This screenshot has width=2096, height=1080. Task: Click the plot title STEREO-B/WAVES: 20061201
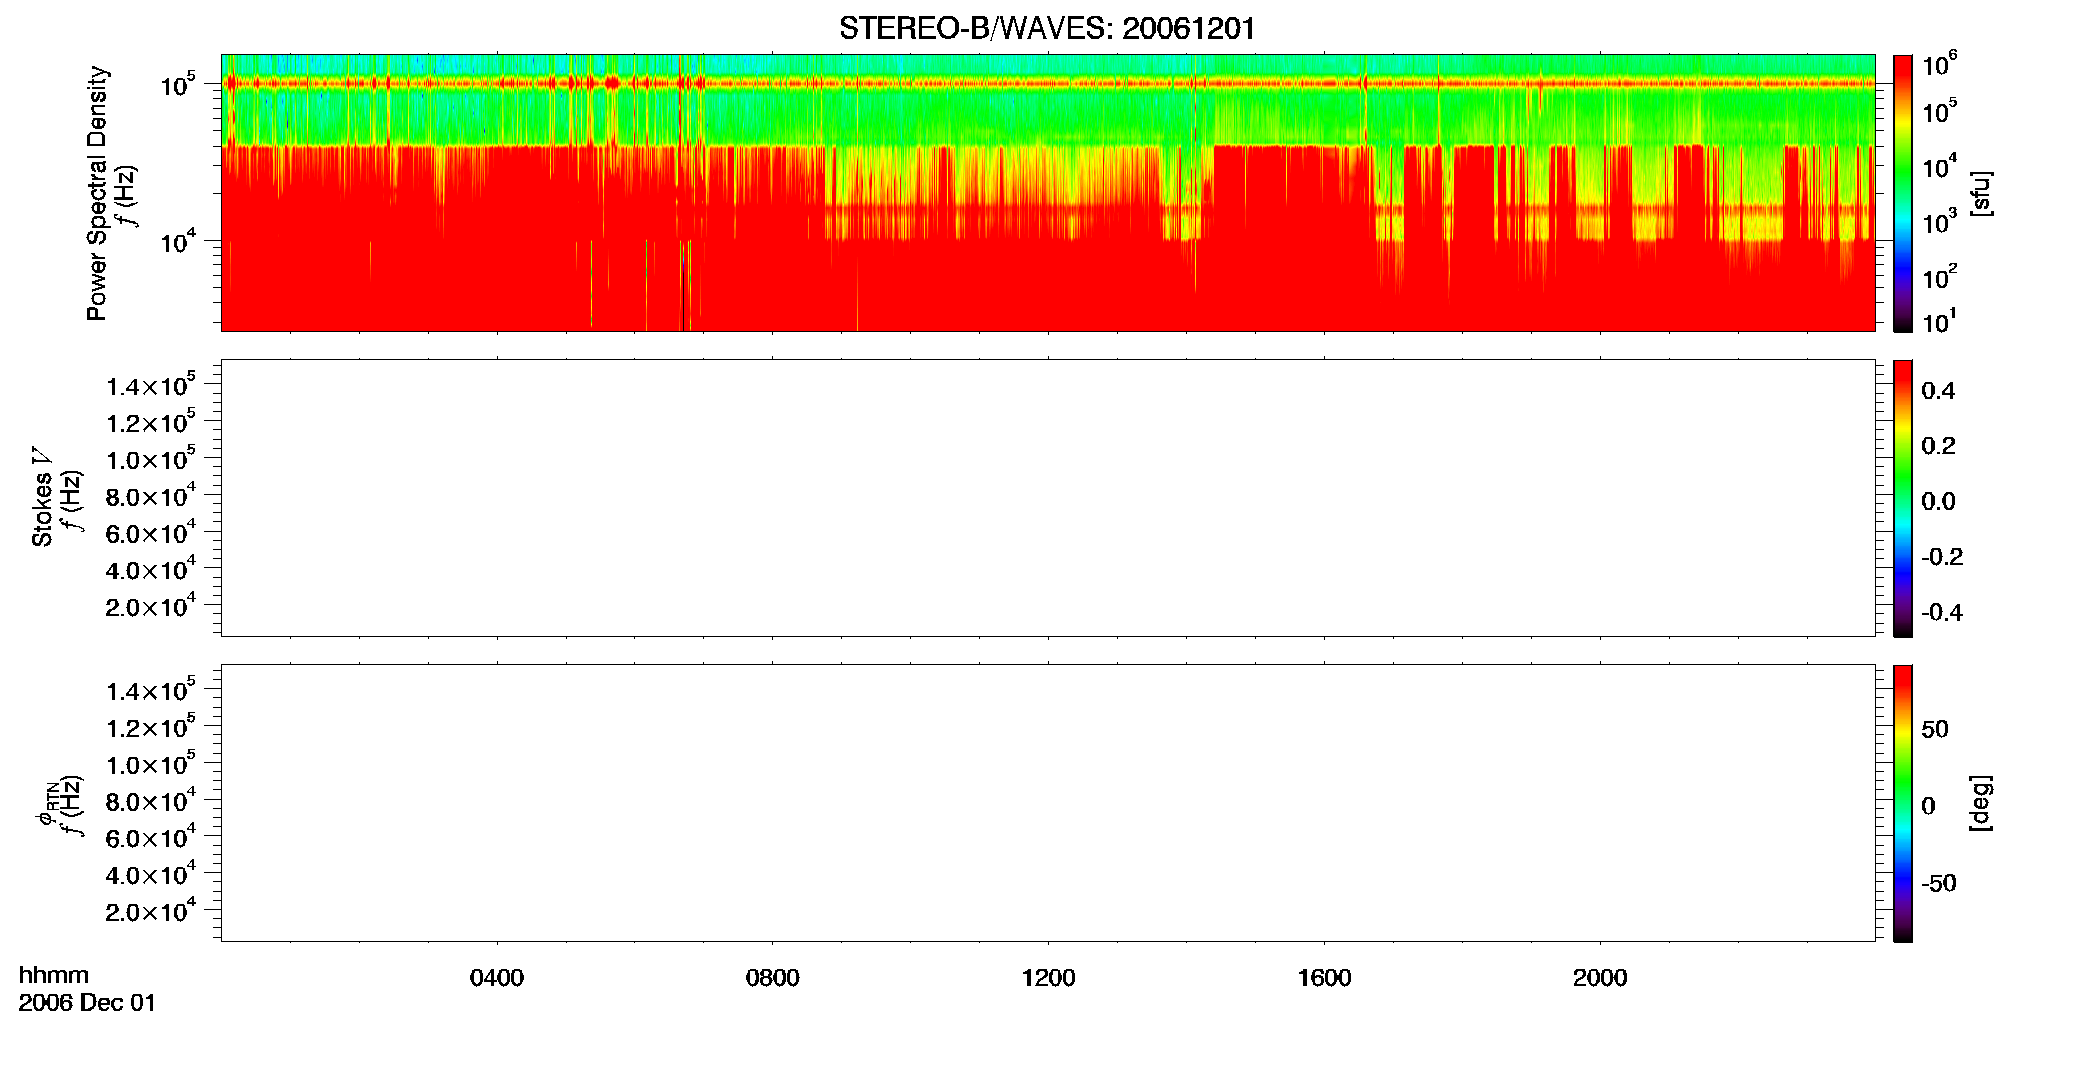point(1047,28)
